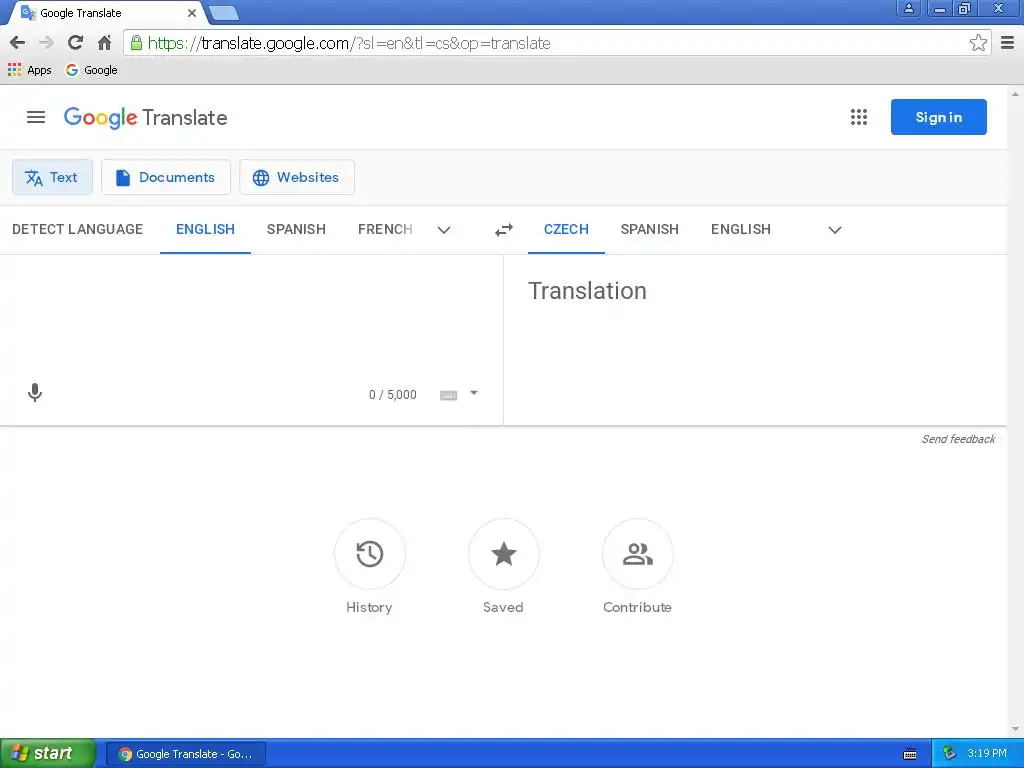Open the Windows start menu

pos(47,753)
